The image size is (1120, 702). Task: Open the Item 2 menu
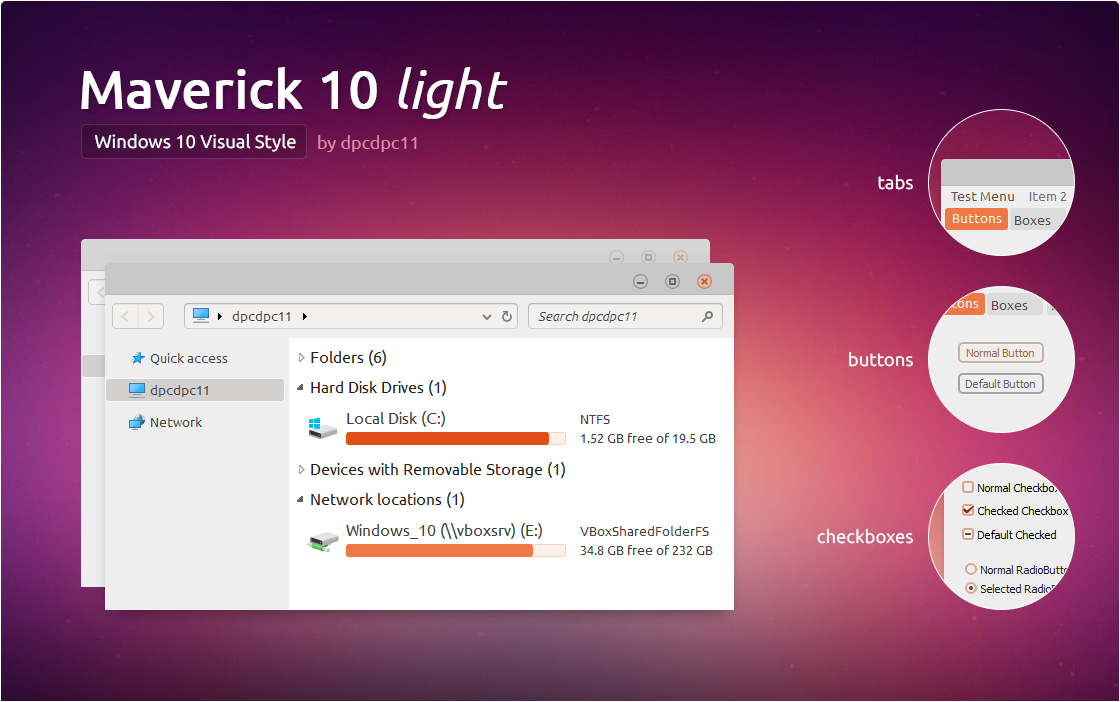pyautogui.click(x=1047, y=196)
